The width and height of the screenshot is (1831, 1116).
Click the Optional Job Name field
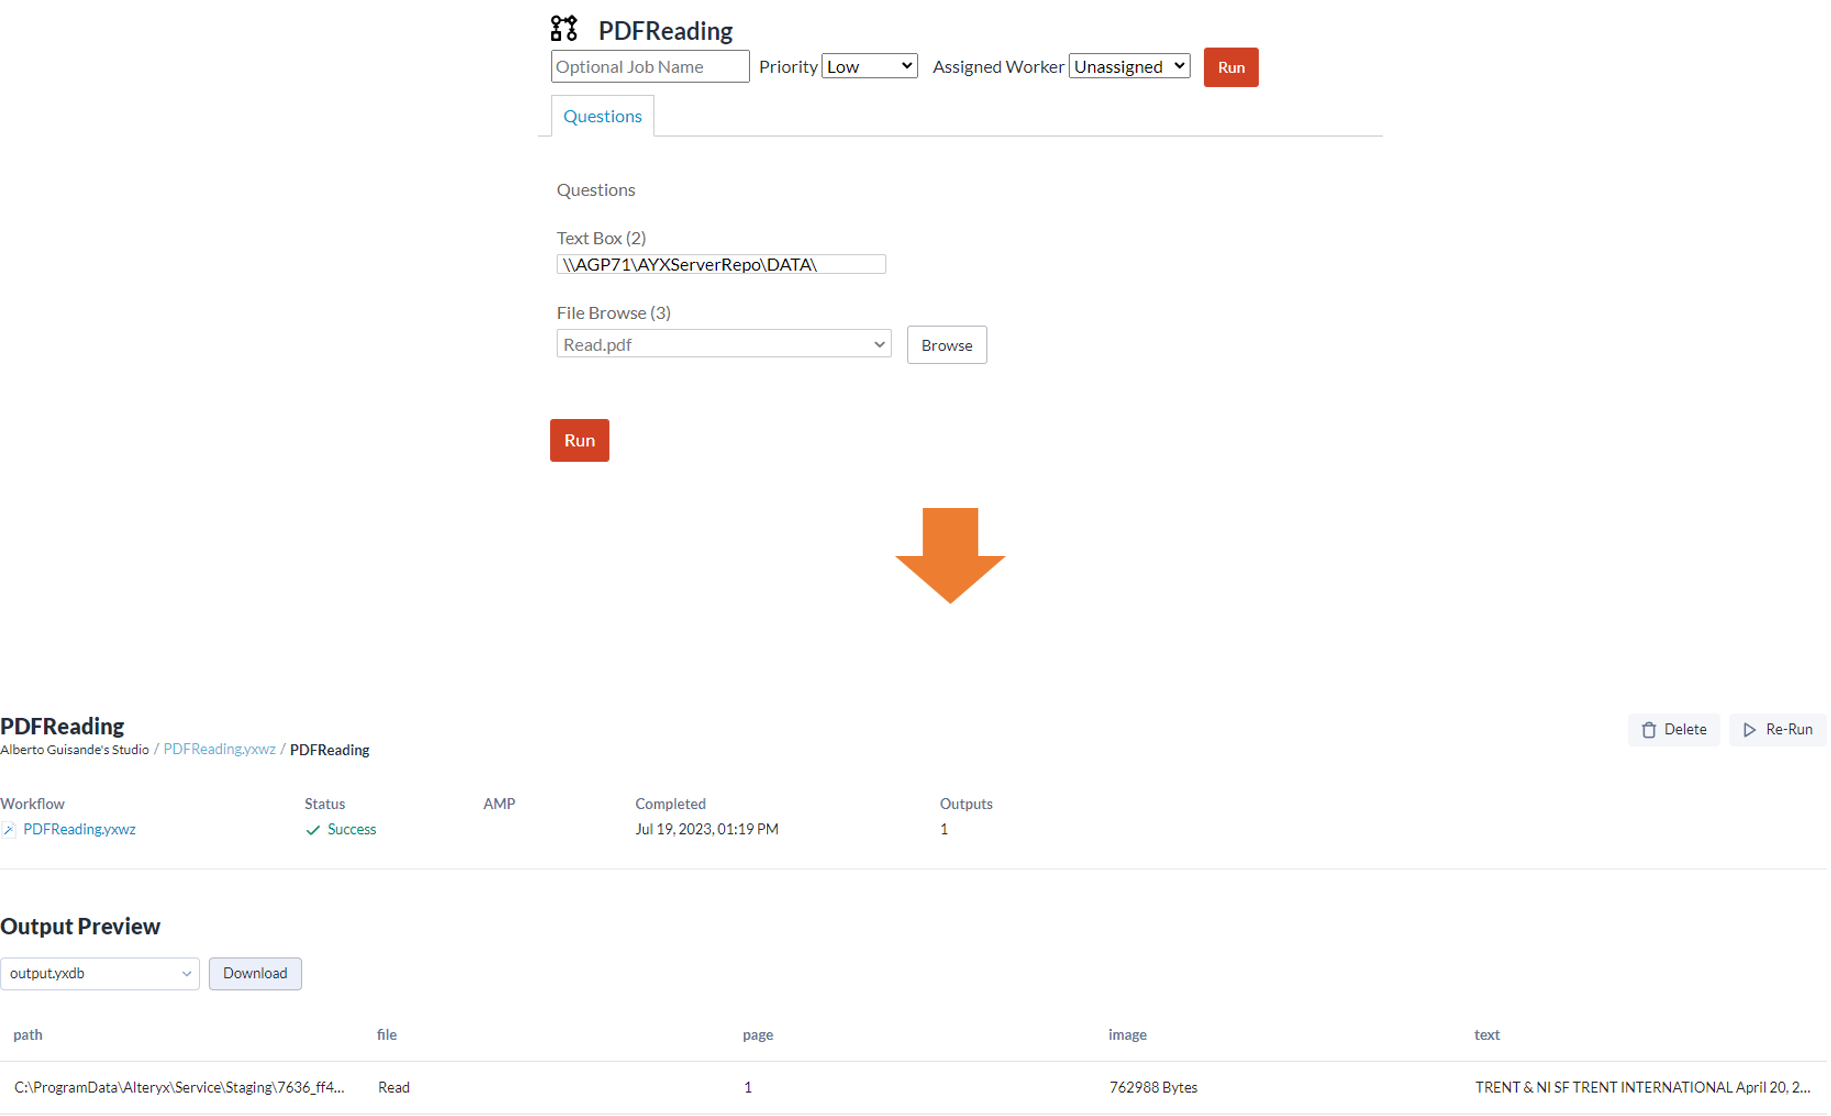click(x=649, y=66)
